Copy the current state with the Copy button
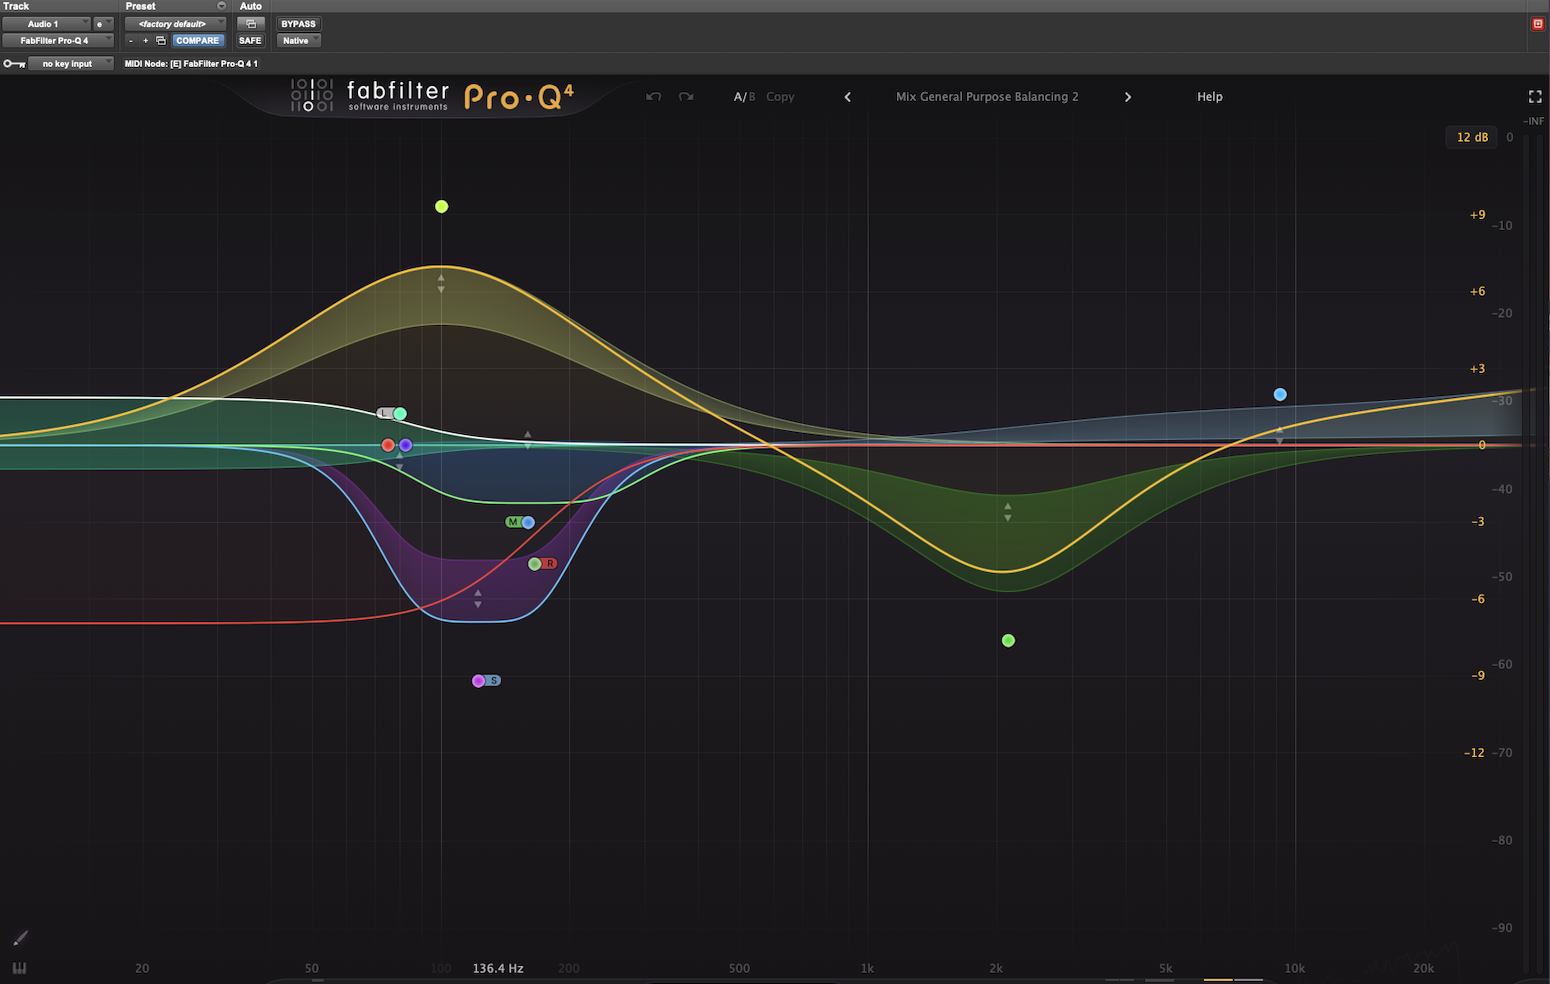 pyautogui.click(x=780, y=97)
